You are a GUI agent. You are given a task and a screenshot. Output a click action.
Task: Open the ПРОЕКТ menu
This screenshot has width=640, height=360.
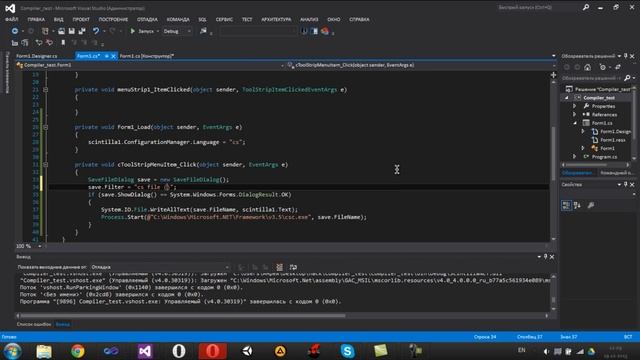click(81, 19)
